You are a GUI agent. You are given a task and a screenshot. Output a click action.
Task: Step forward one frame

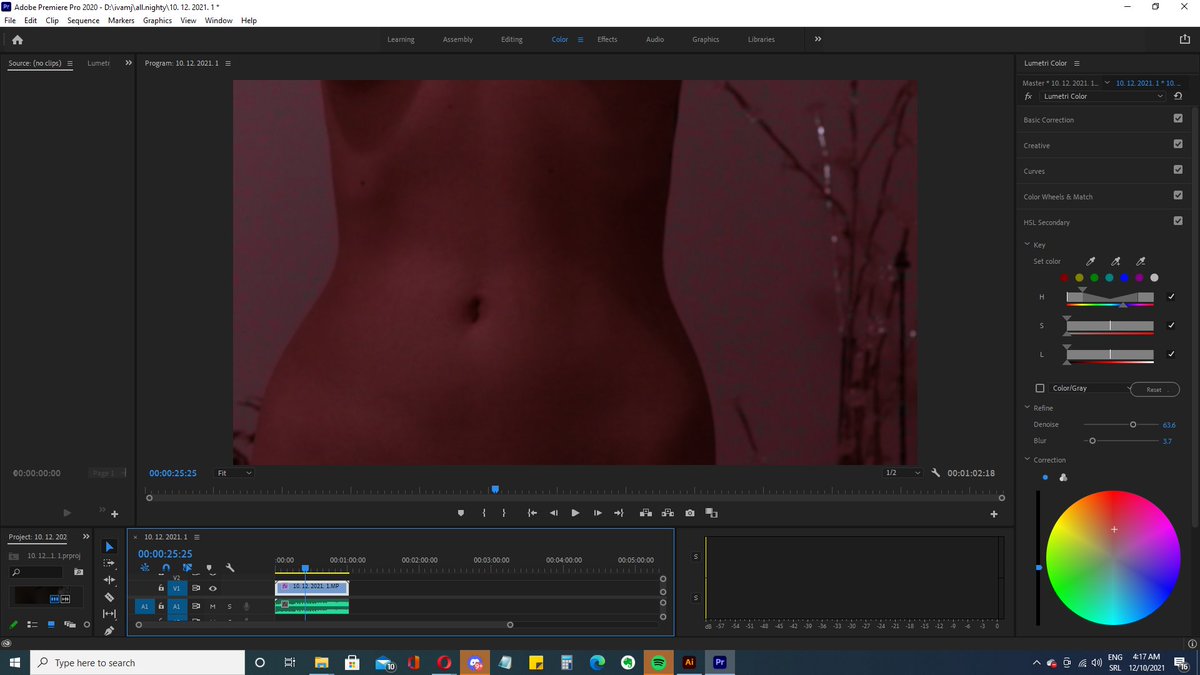(x=597, y=513)
